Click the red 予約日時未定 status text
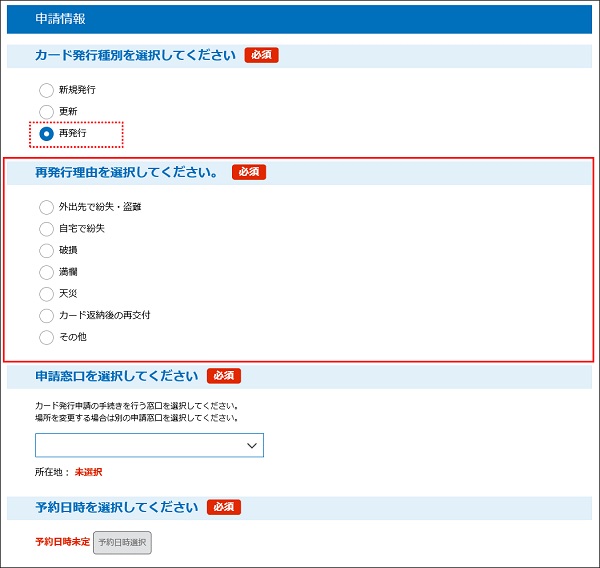 (x=62, y=542)
